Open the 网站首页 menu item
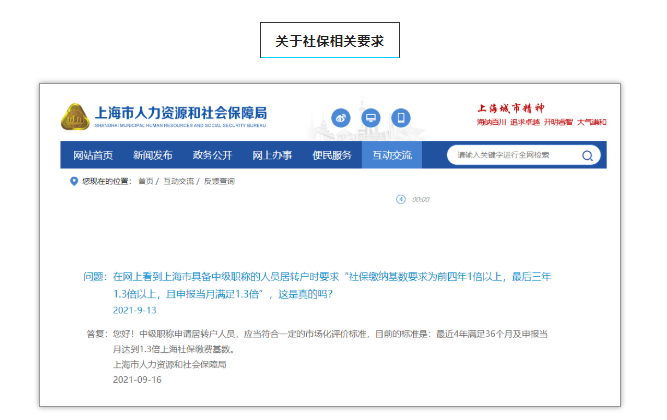Image resolution: width=667 pixels, height=420 pixels. [x=93, y=155]
